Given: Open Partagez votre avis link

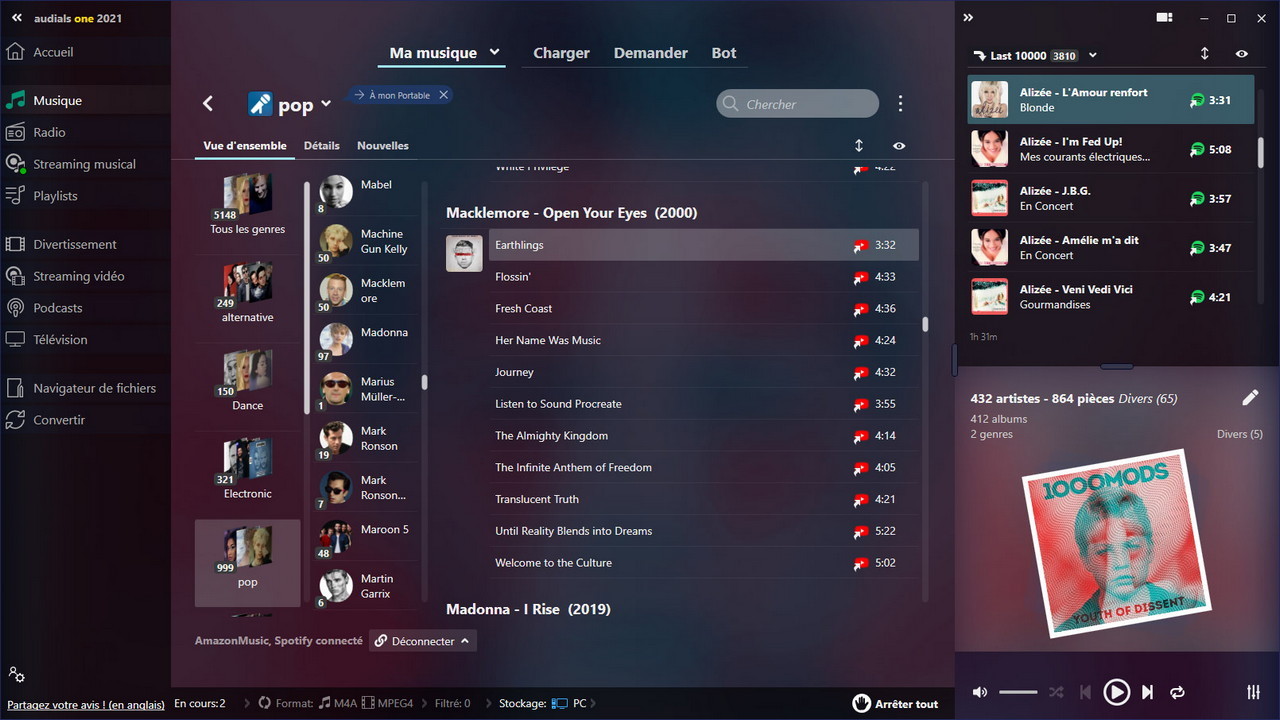Looking at the screenshot, I should [x=86, y=704].
